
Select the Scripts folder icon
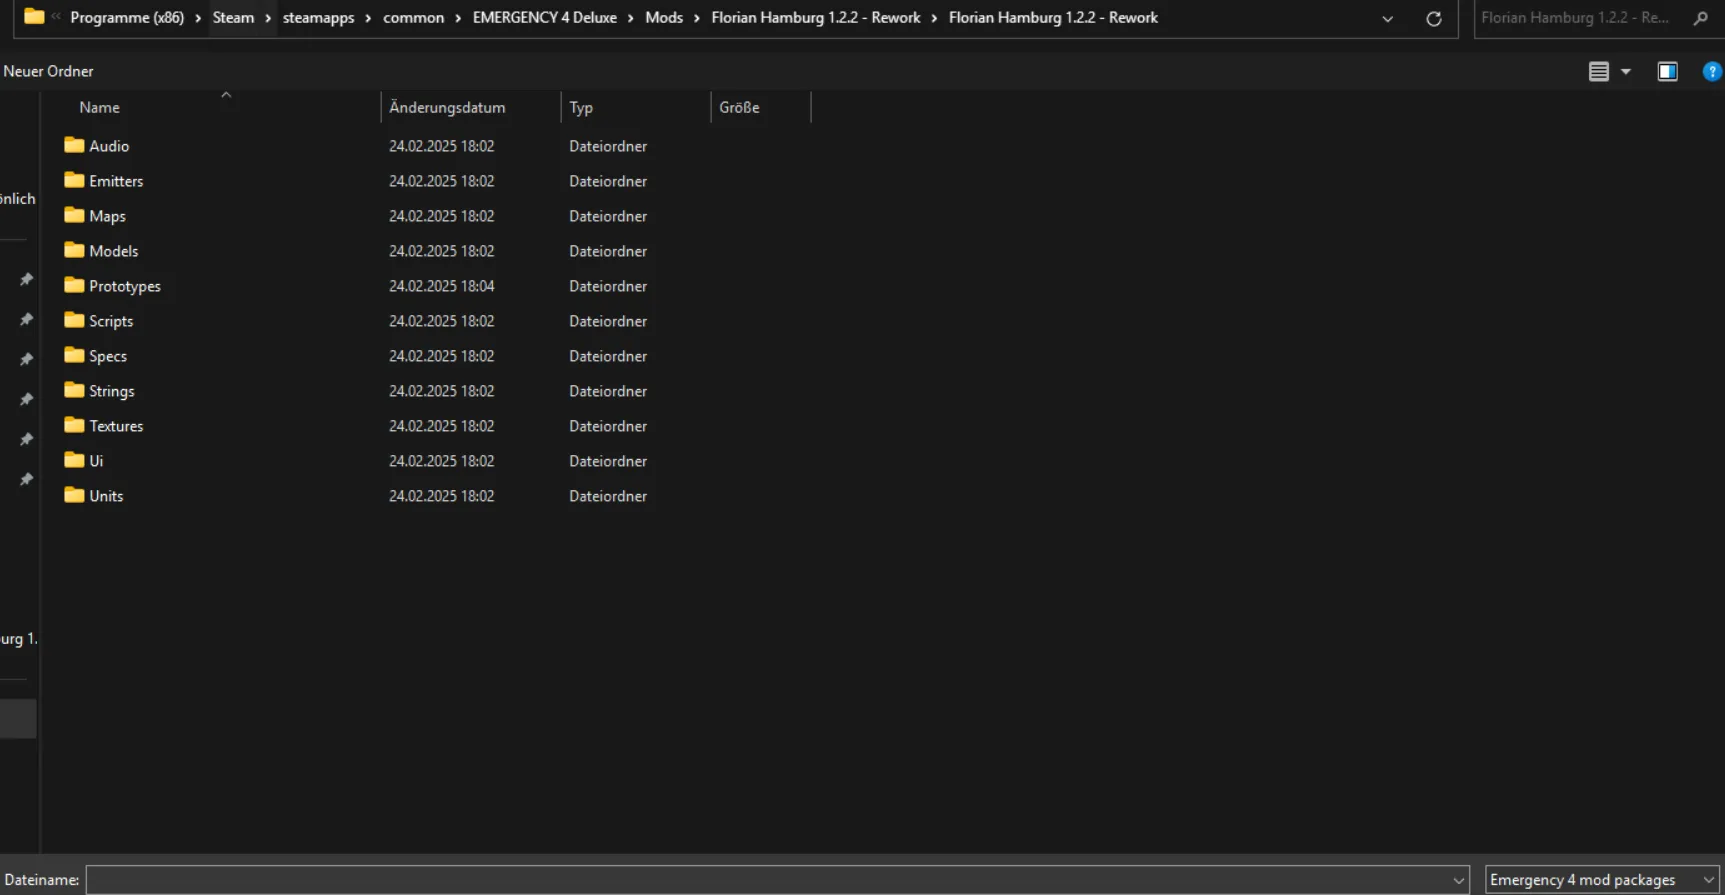(74, 321)
